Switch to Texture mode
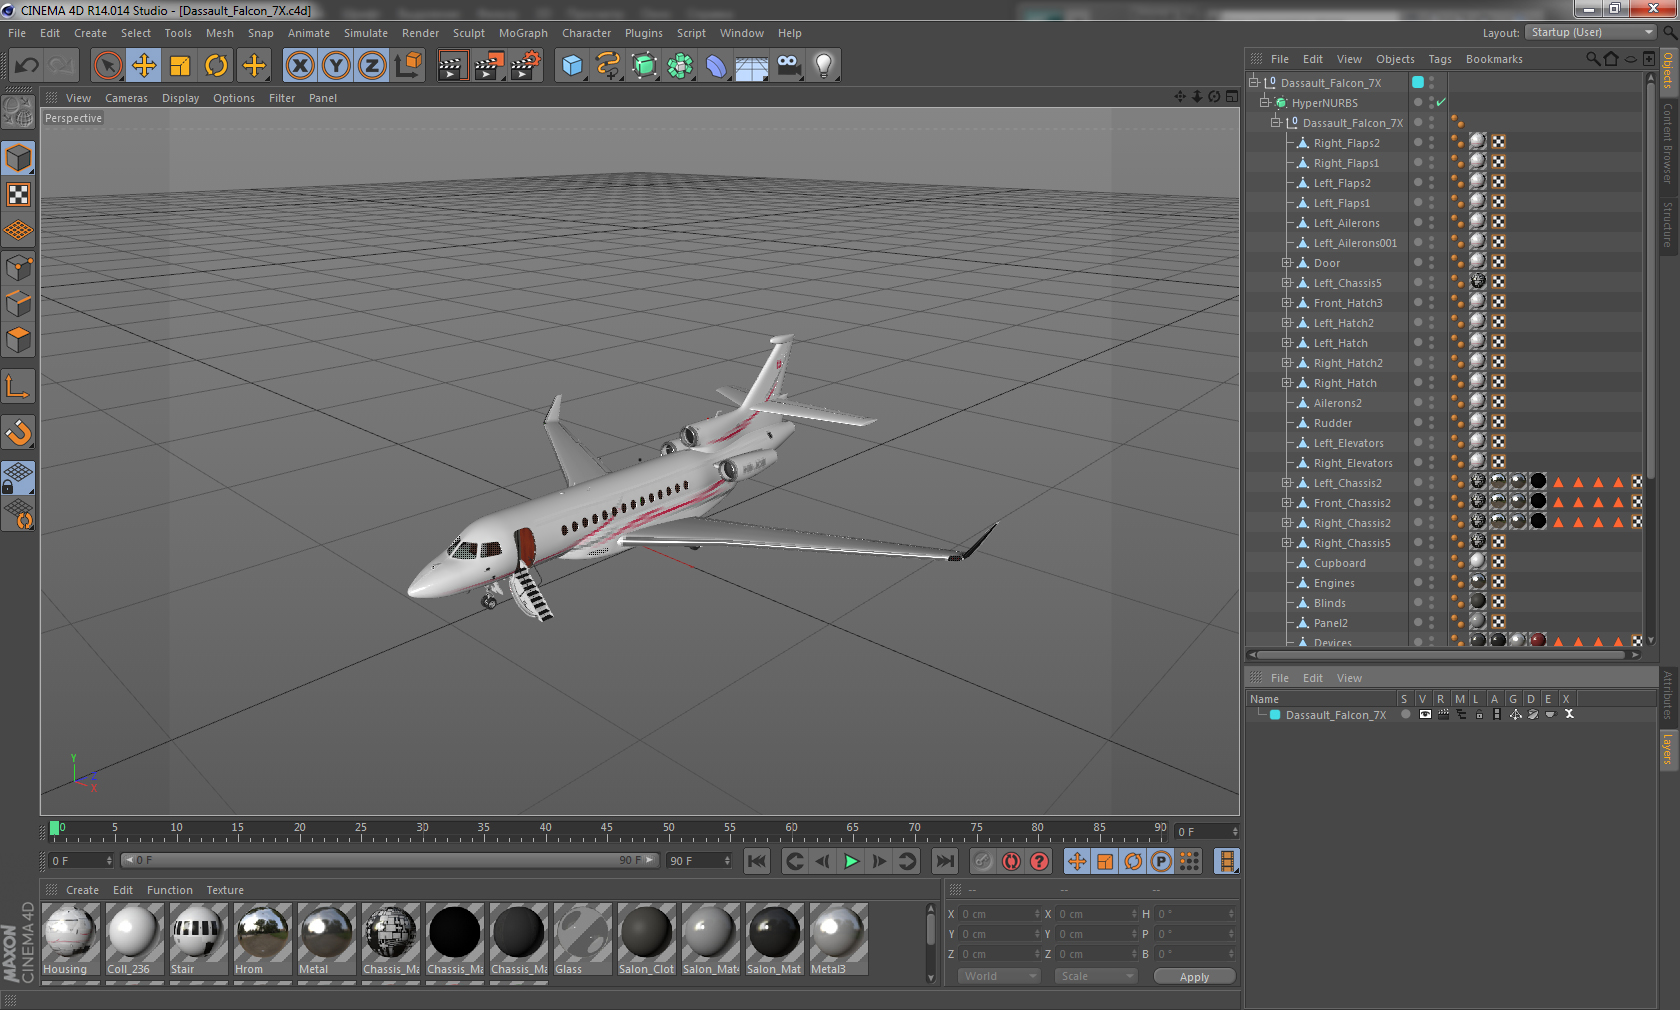The width and height of the screenshot is (1680, 1010). pos(18,195)
